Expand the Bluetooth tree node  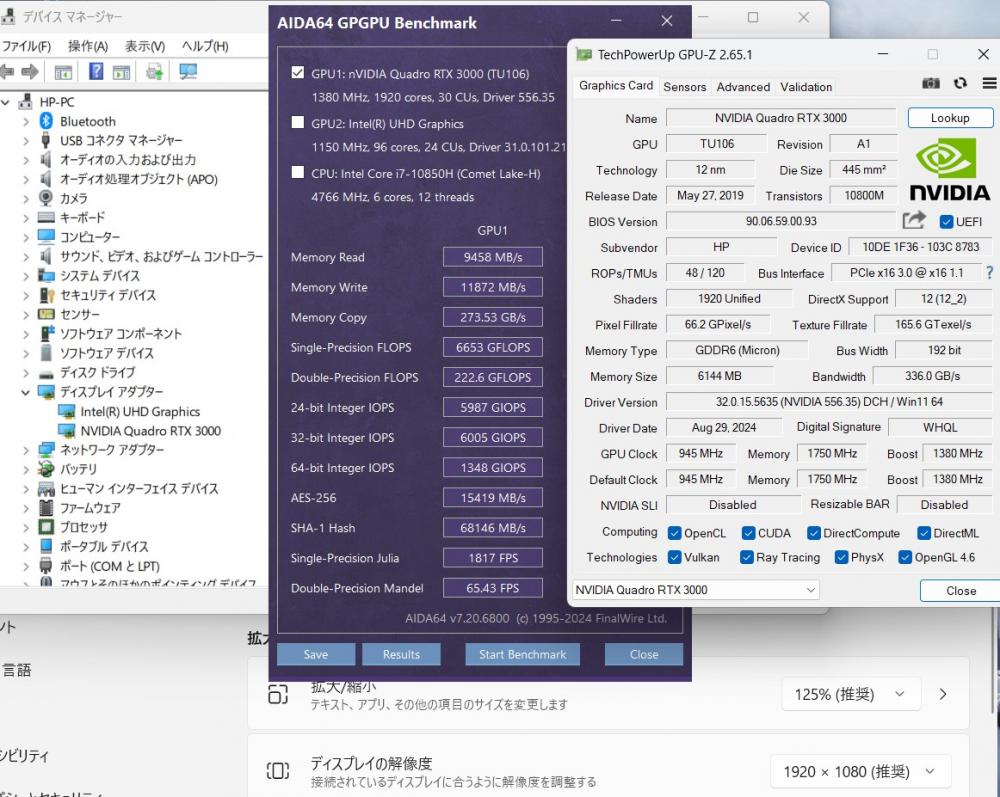(26, 121)
